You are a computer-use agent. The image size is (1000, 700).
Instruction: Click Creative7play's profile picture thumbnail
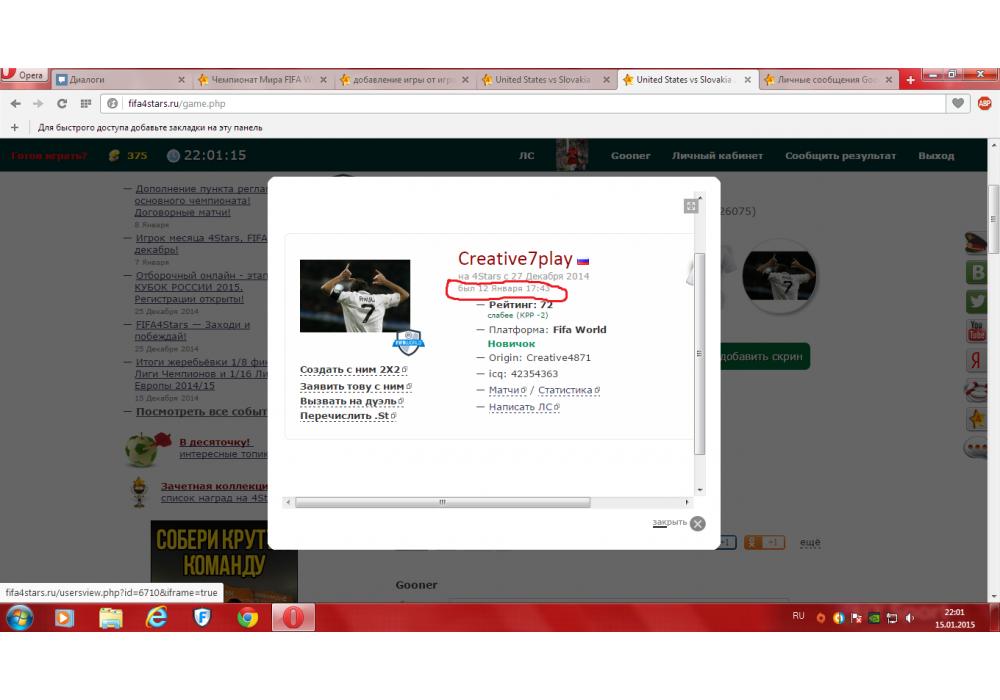355,296
